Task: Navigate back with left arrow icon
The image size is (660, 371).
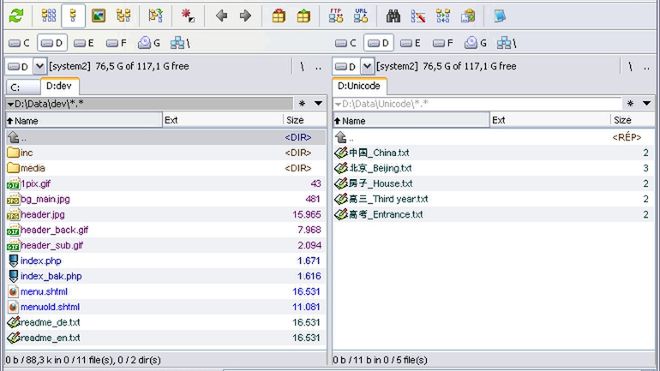Action: coord(221,16)
